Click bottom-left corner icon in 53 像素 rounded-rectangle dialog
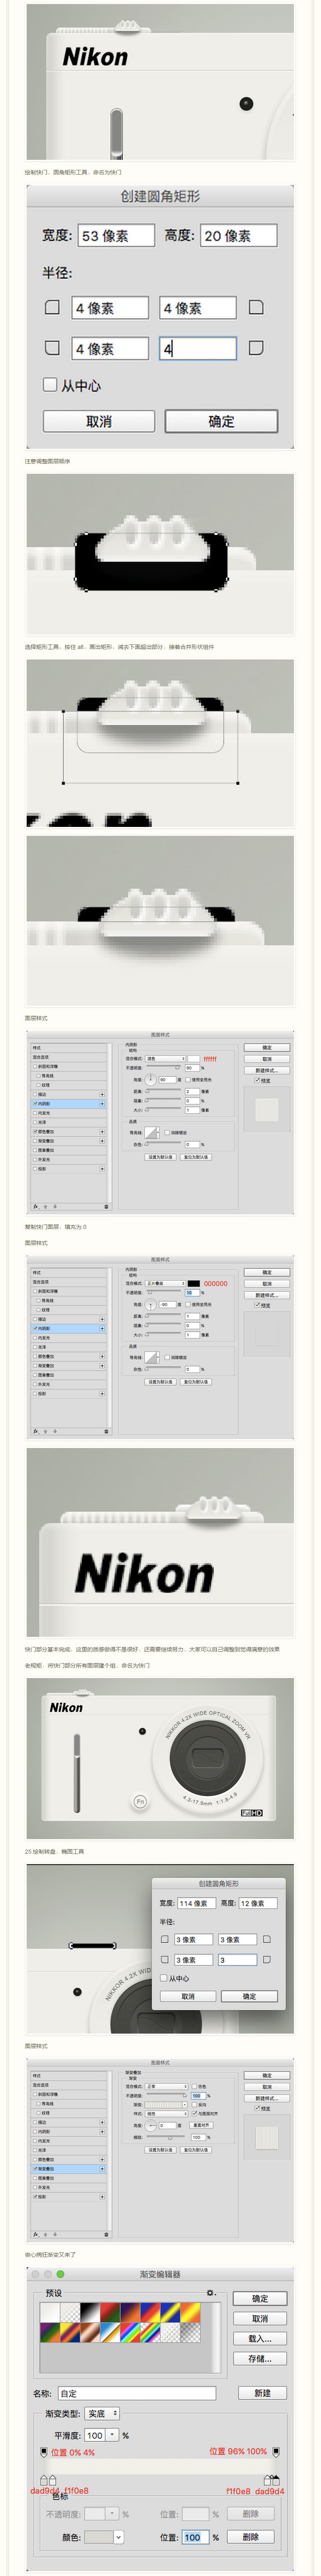Image resolution: width=321 pixels, height=2576 pixels. coord(52,347)
